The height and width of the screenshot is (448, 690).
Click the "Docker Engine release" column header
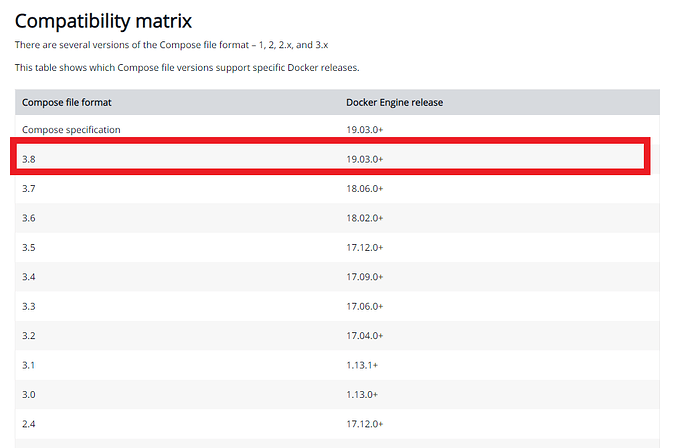tap(394, 102)
